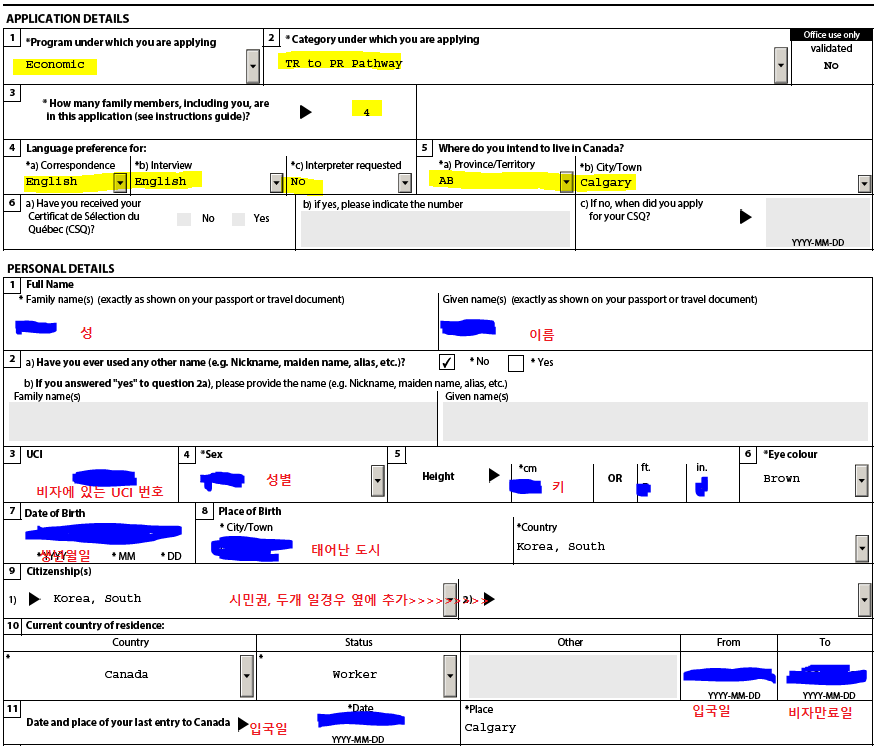Click the CSQ application date field
Image resolution: width=879 pixels, height=750 pixels.
(817, 223)
